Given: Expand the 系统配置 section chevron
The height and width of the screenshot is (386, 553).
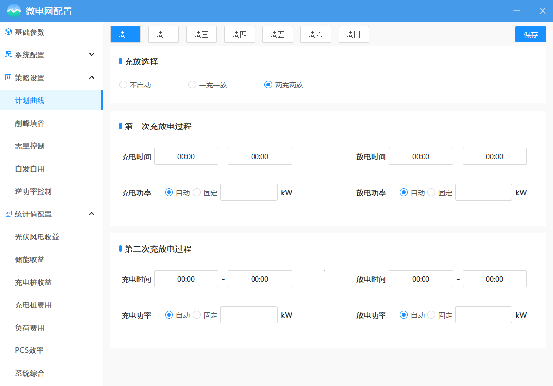Looking at the screenshot, I should point(91,55).
